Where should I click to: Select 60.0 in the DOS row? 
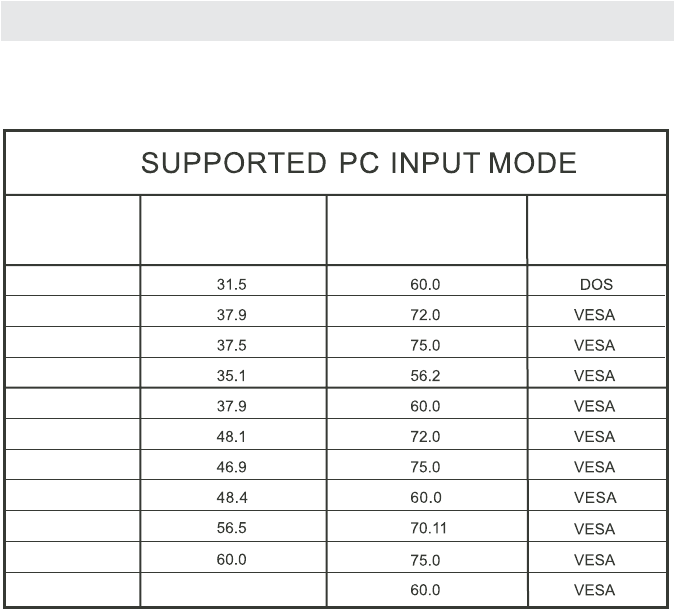425,284
